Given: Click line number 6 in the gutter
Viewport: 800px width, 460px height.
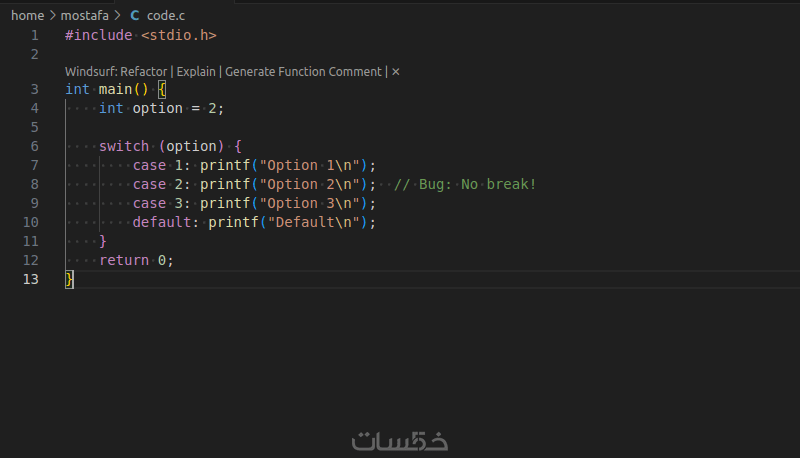Looking at the screenshot, I should (x=34, y=146).
